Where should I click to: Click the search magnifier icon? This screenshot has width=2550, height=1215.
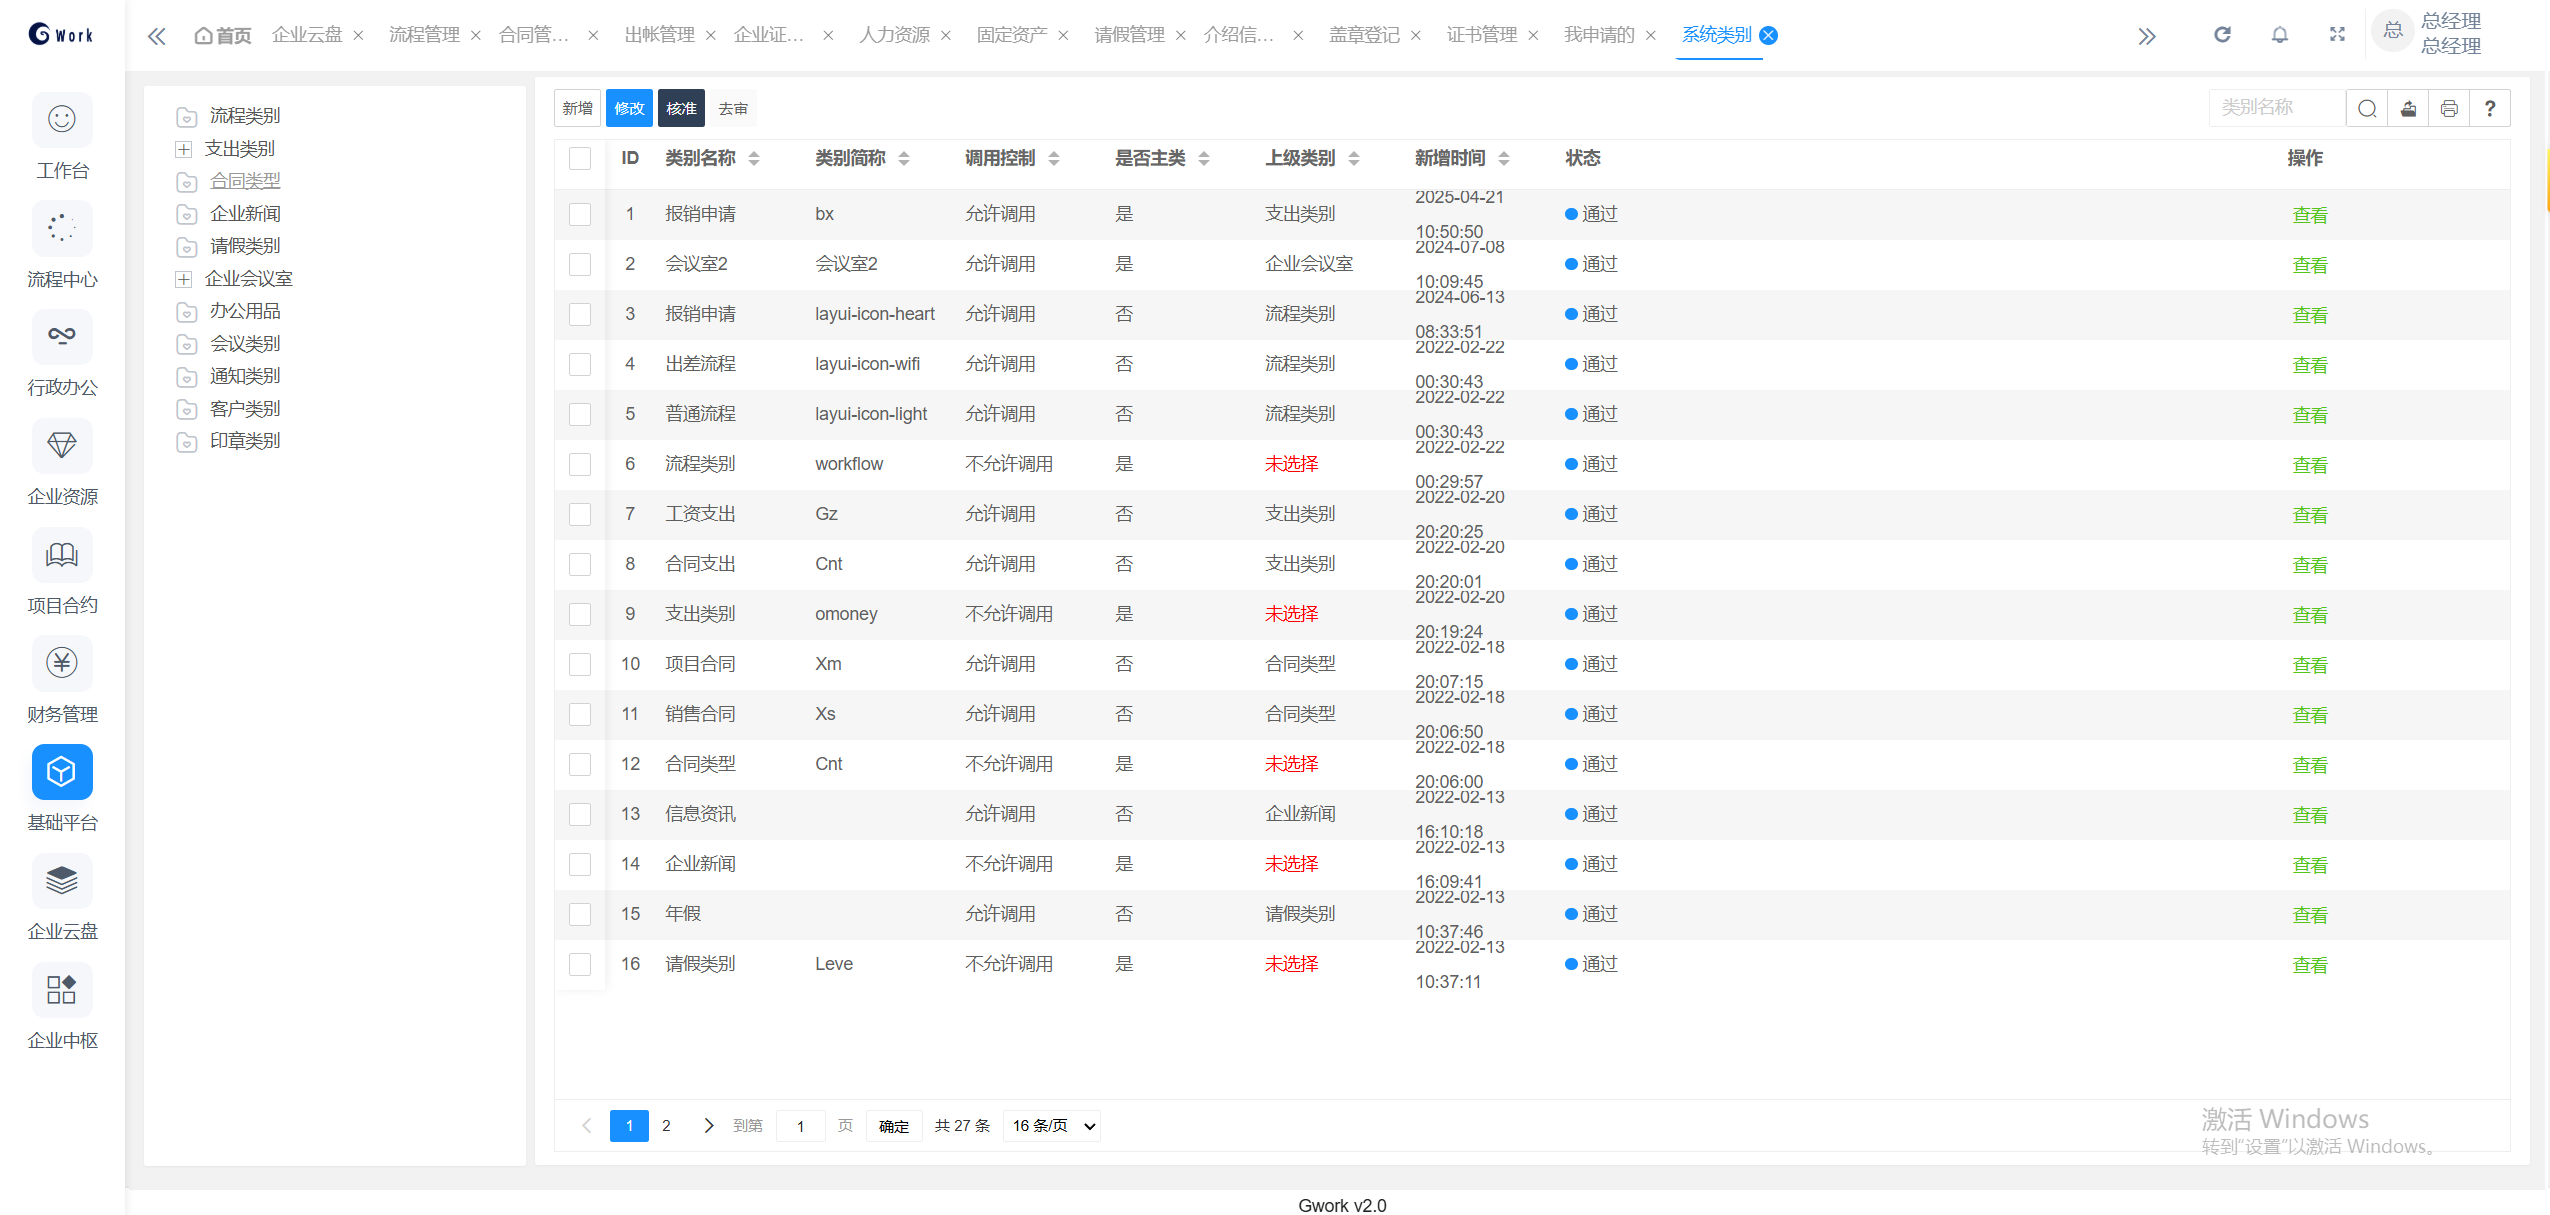coord(2367,108)
